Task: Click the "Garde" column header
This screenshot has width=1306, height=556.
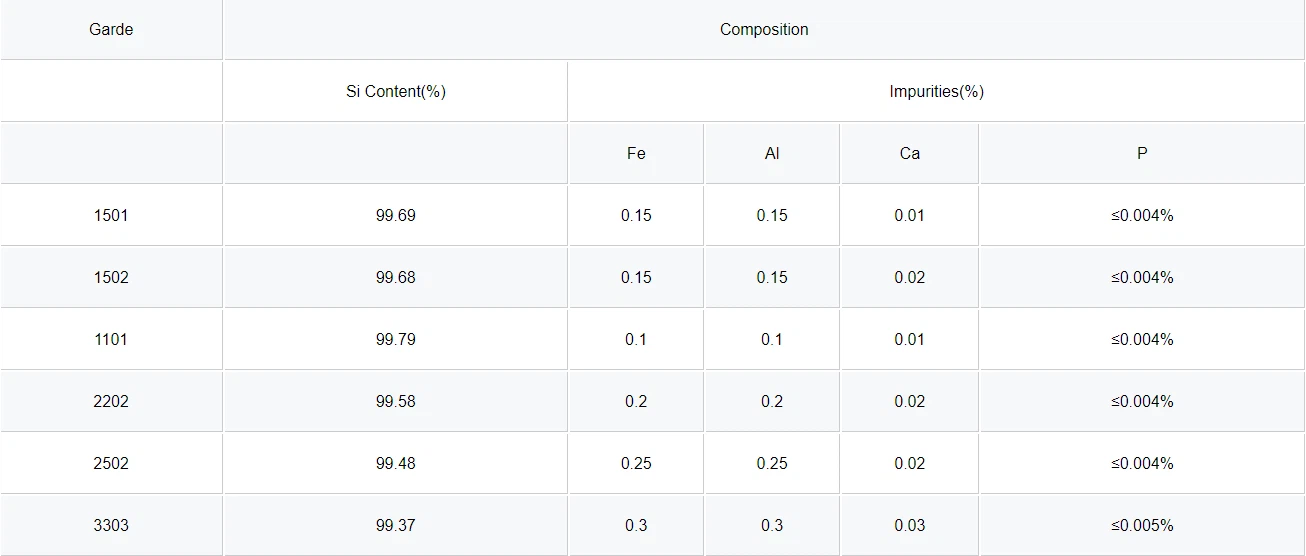Action: tap(111, 30)
